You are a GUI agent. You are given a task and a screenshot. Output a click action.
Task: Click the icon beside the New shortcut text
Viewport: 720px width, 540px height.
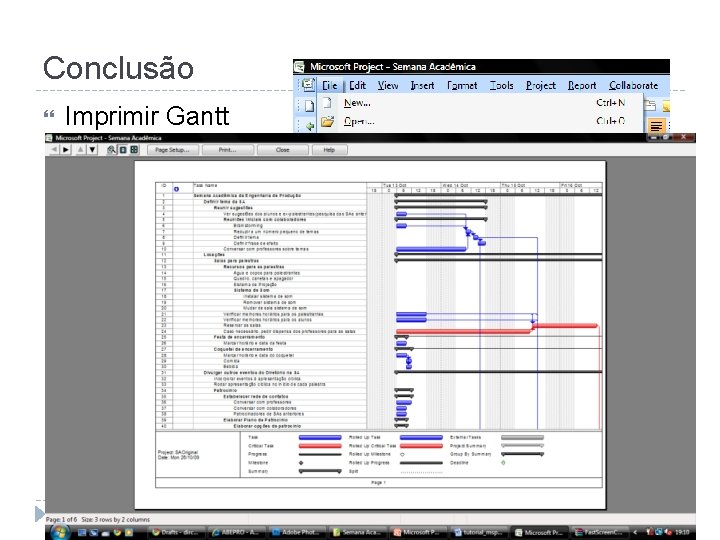650,106
